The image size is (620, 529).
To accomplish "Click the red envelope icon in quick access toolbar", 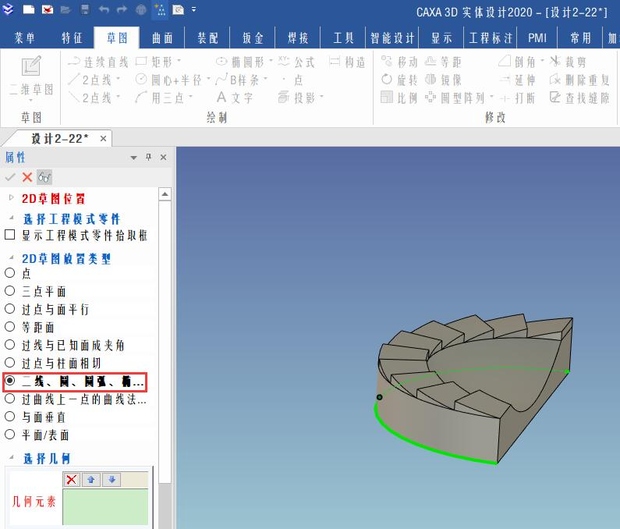I will [x=47, y=9].
